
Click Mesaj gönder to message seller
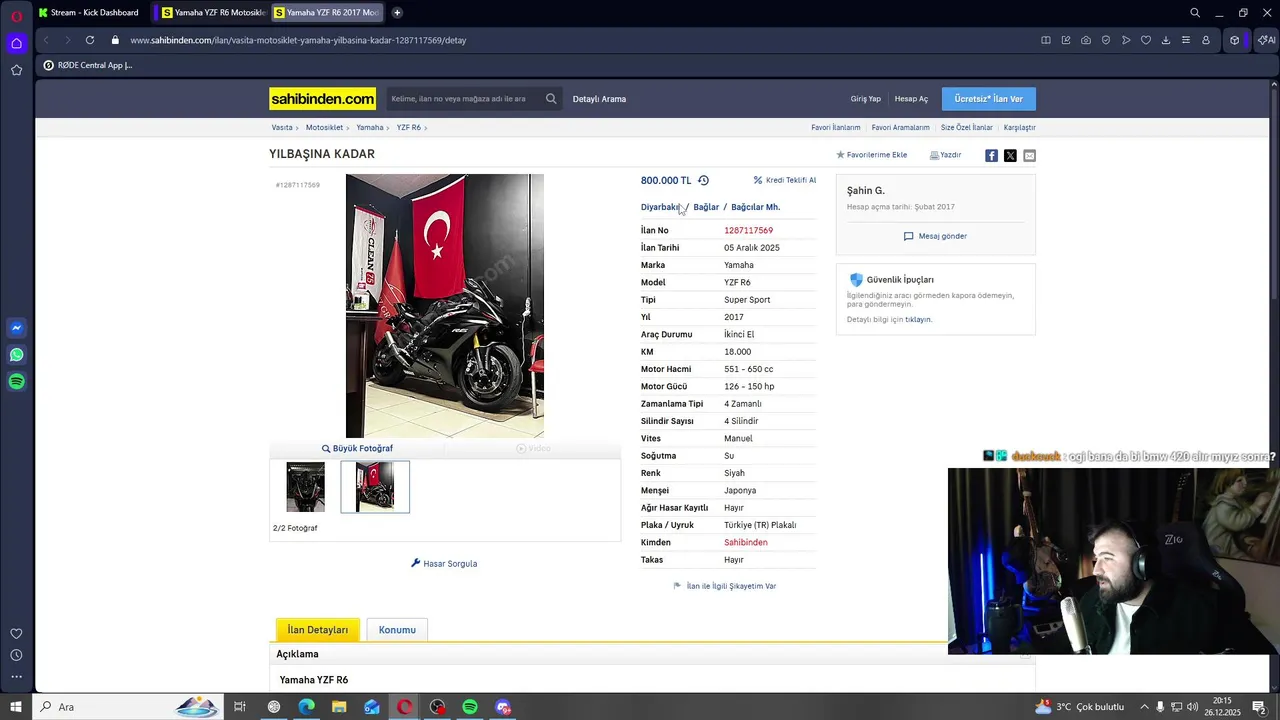(935, 236)
